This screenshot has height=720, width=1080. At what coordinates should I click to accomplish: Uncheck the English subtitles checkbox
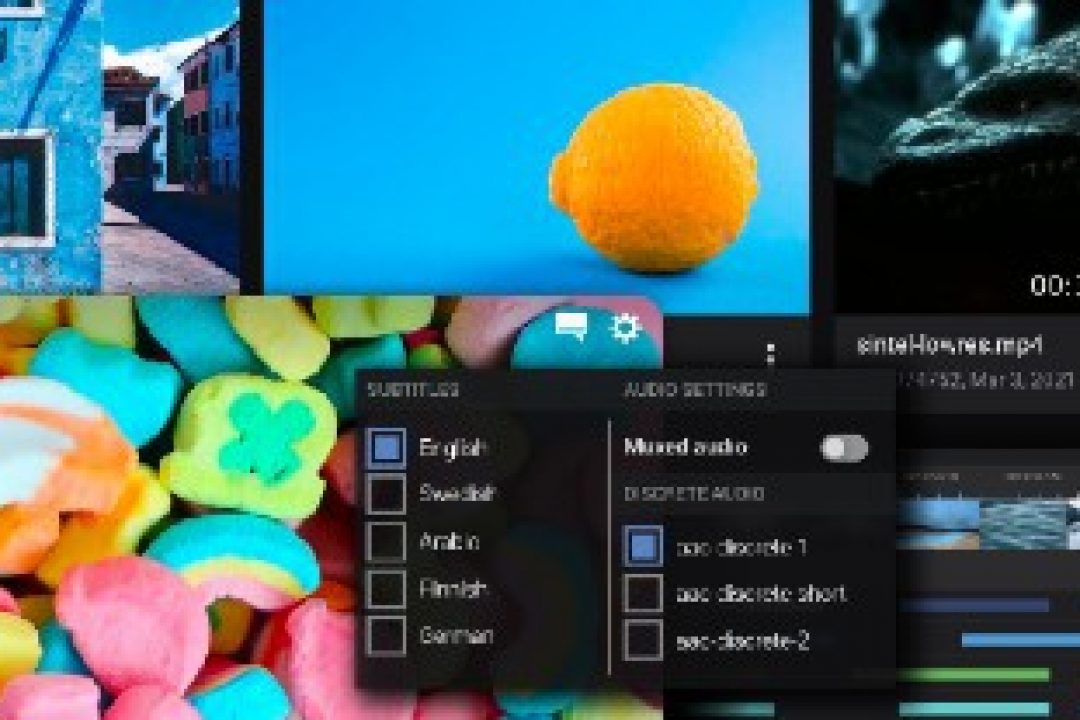[386, 448]
